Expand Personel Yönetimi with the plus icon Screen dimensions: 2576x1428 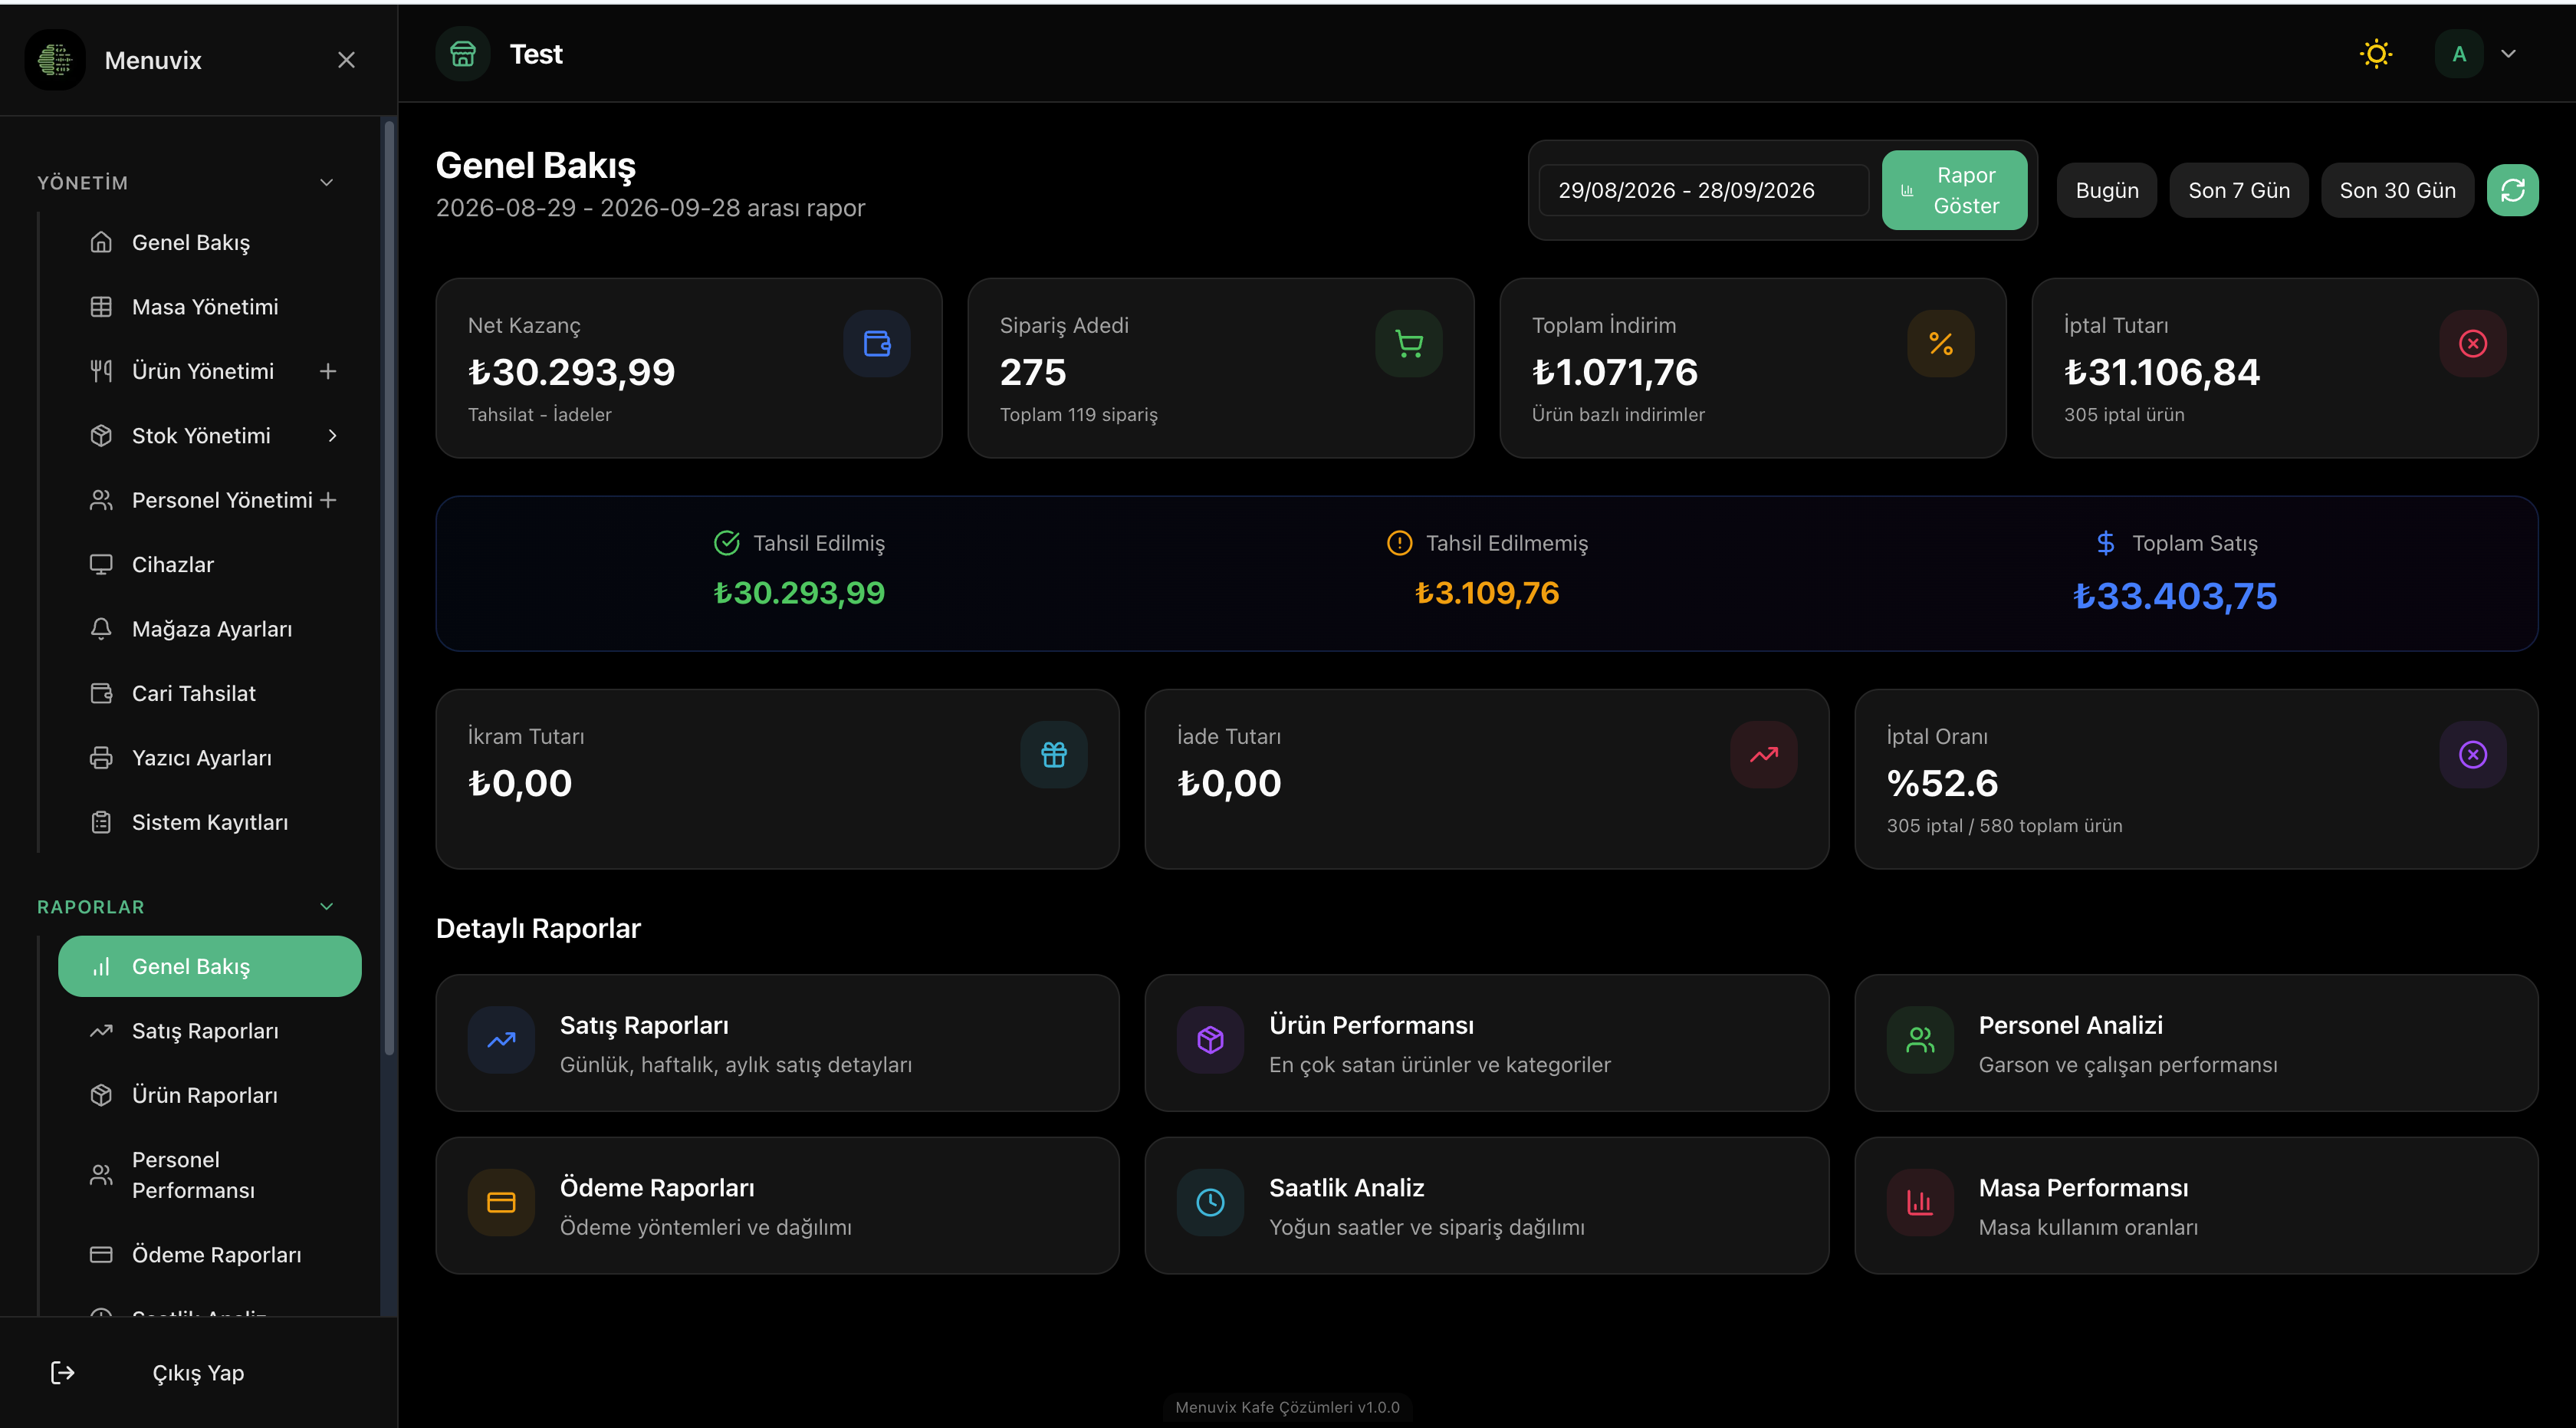328,500
